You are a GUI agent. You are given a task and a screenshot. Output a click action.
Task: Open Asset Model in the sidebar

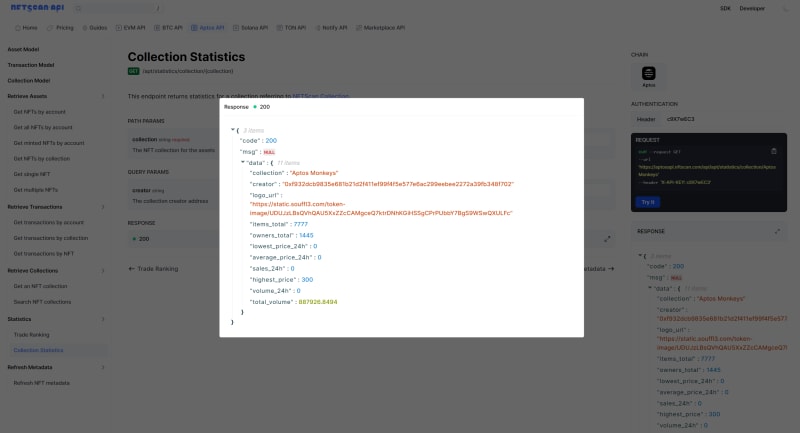point(23,49)
